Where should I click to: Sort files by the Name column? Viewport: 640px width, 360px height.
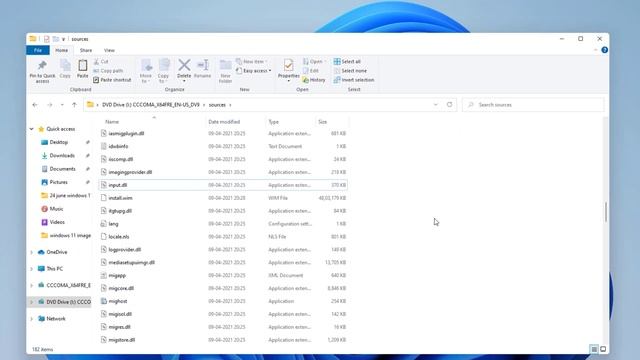click(112, 122)
